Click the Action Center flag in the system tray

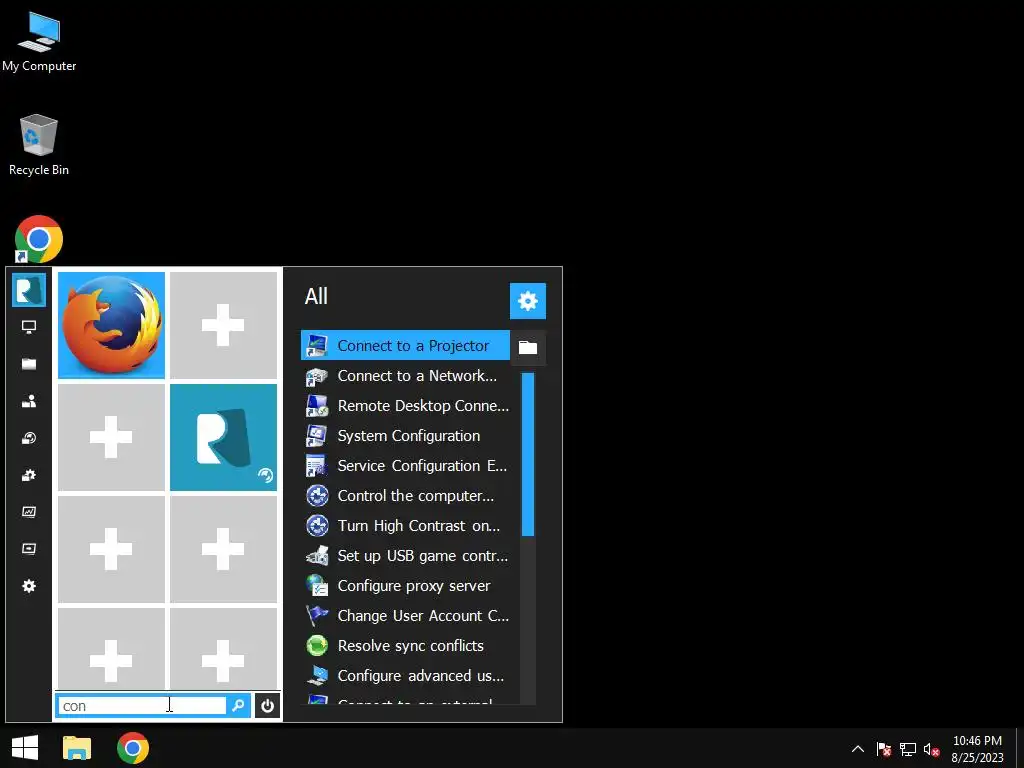pyautogui.click(x=884, y=749)
